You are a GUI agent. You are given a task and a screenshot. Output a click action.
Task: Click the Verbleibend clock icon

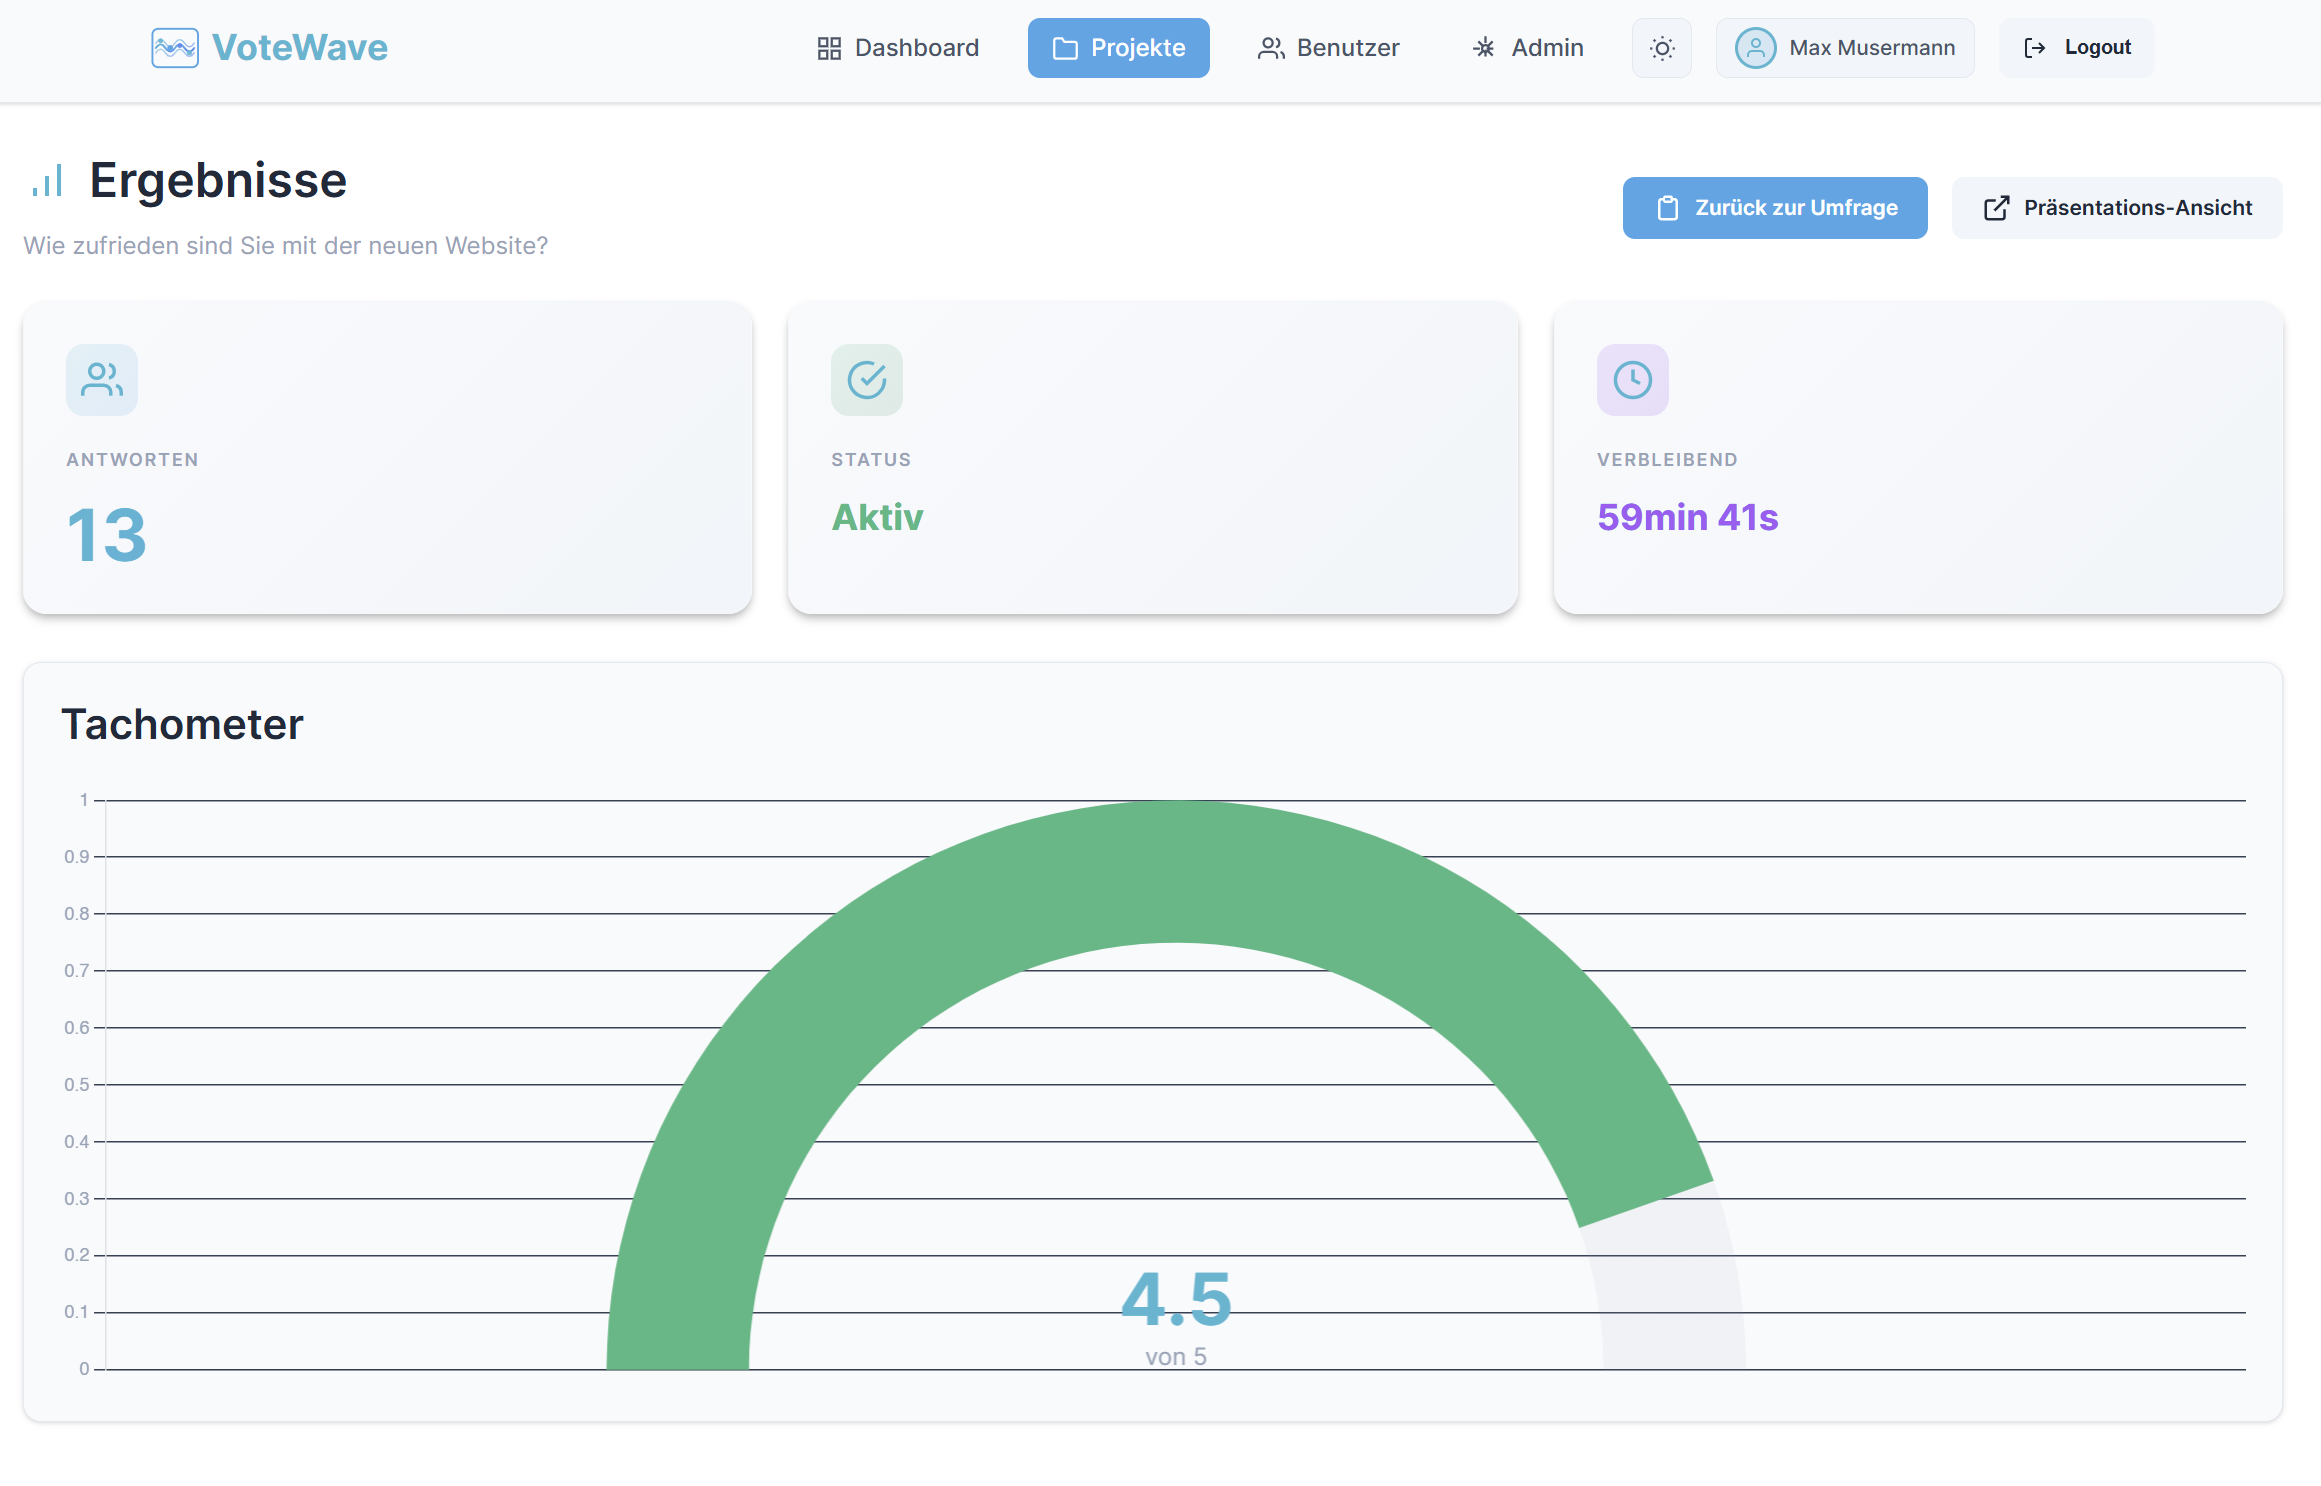[x=1632, y=380]
